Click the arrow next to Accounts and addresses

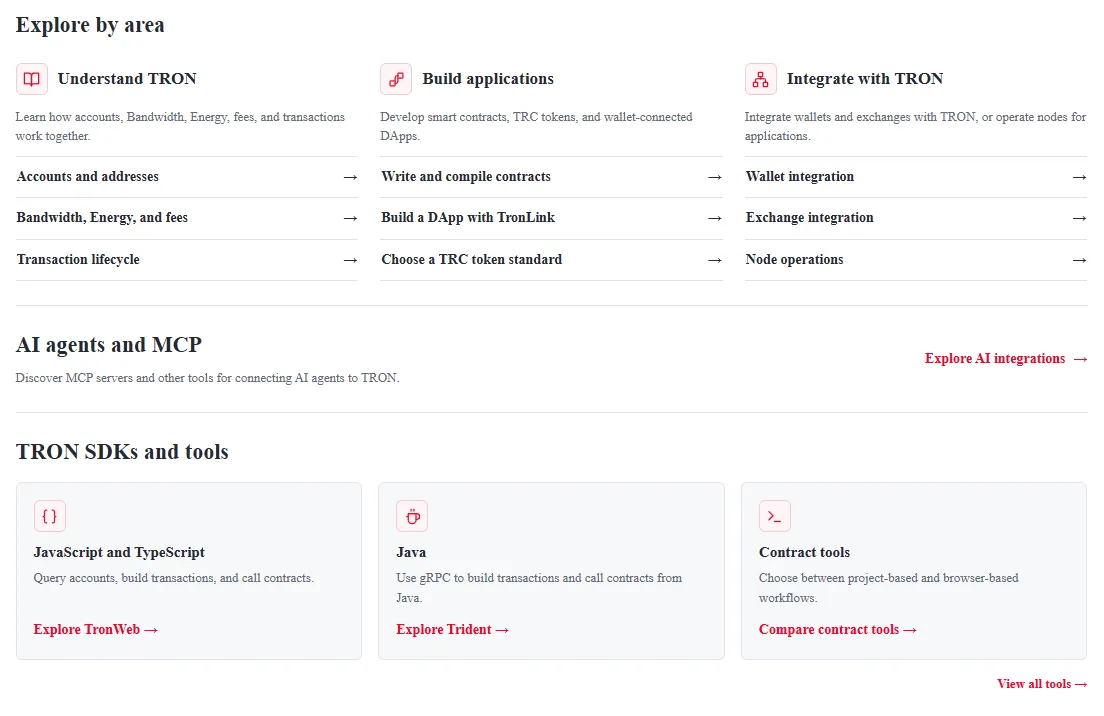click(351, 177)
